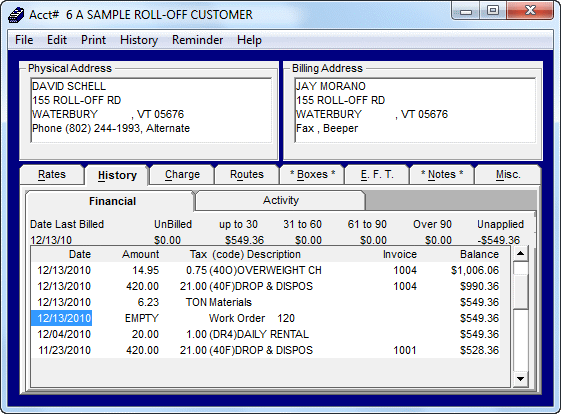Click the scroll up arrow in history list

point(521,254)
